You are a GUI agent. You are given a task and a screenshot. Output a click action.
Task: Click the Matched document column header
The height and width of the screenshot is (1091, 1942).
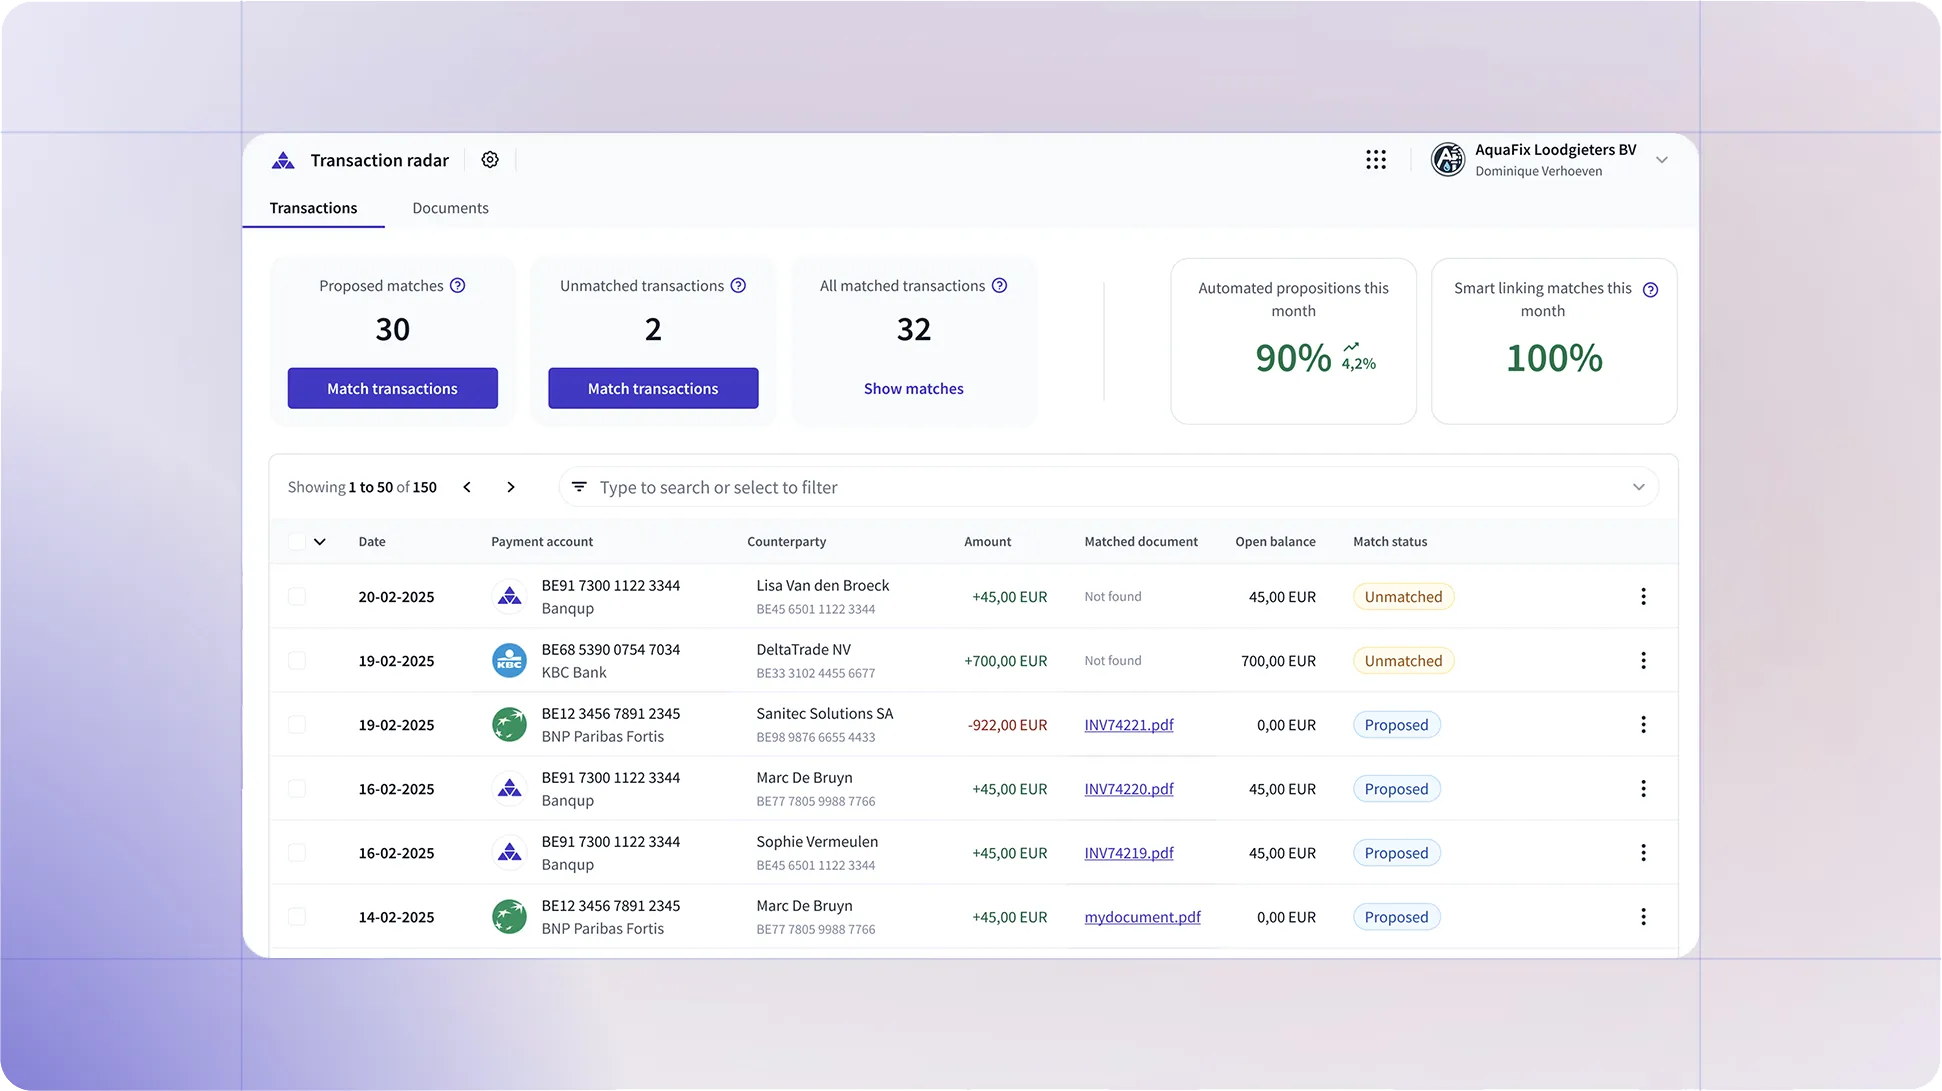[1141, 542]
